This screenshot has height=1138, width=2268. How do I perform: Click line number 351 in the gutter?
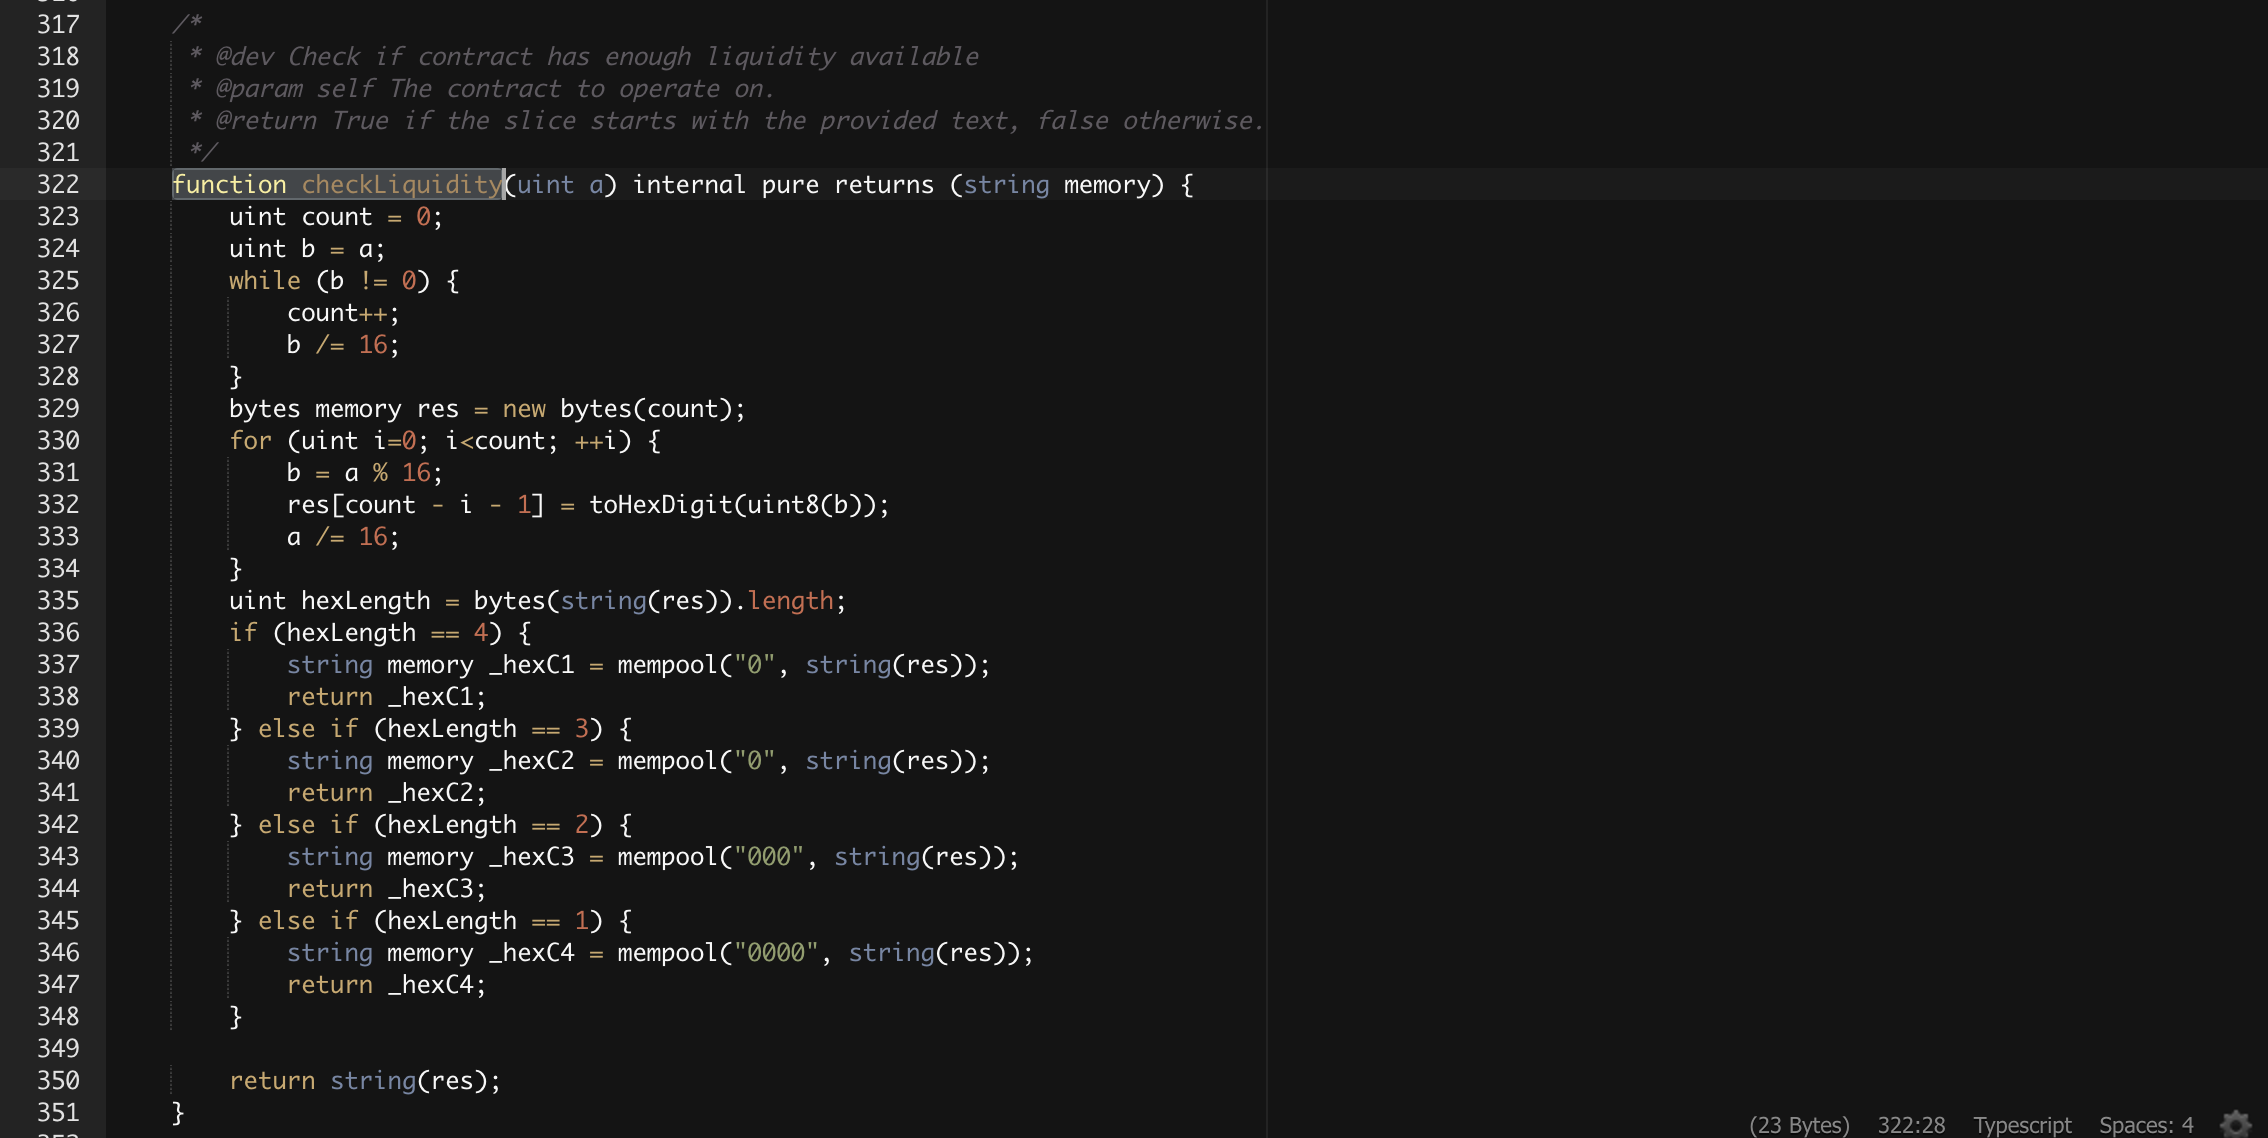click(58, 1113)
